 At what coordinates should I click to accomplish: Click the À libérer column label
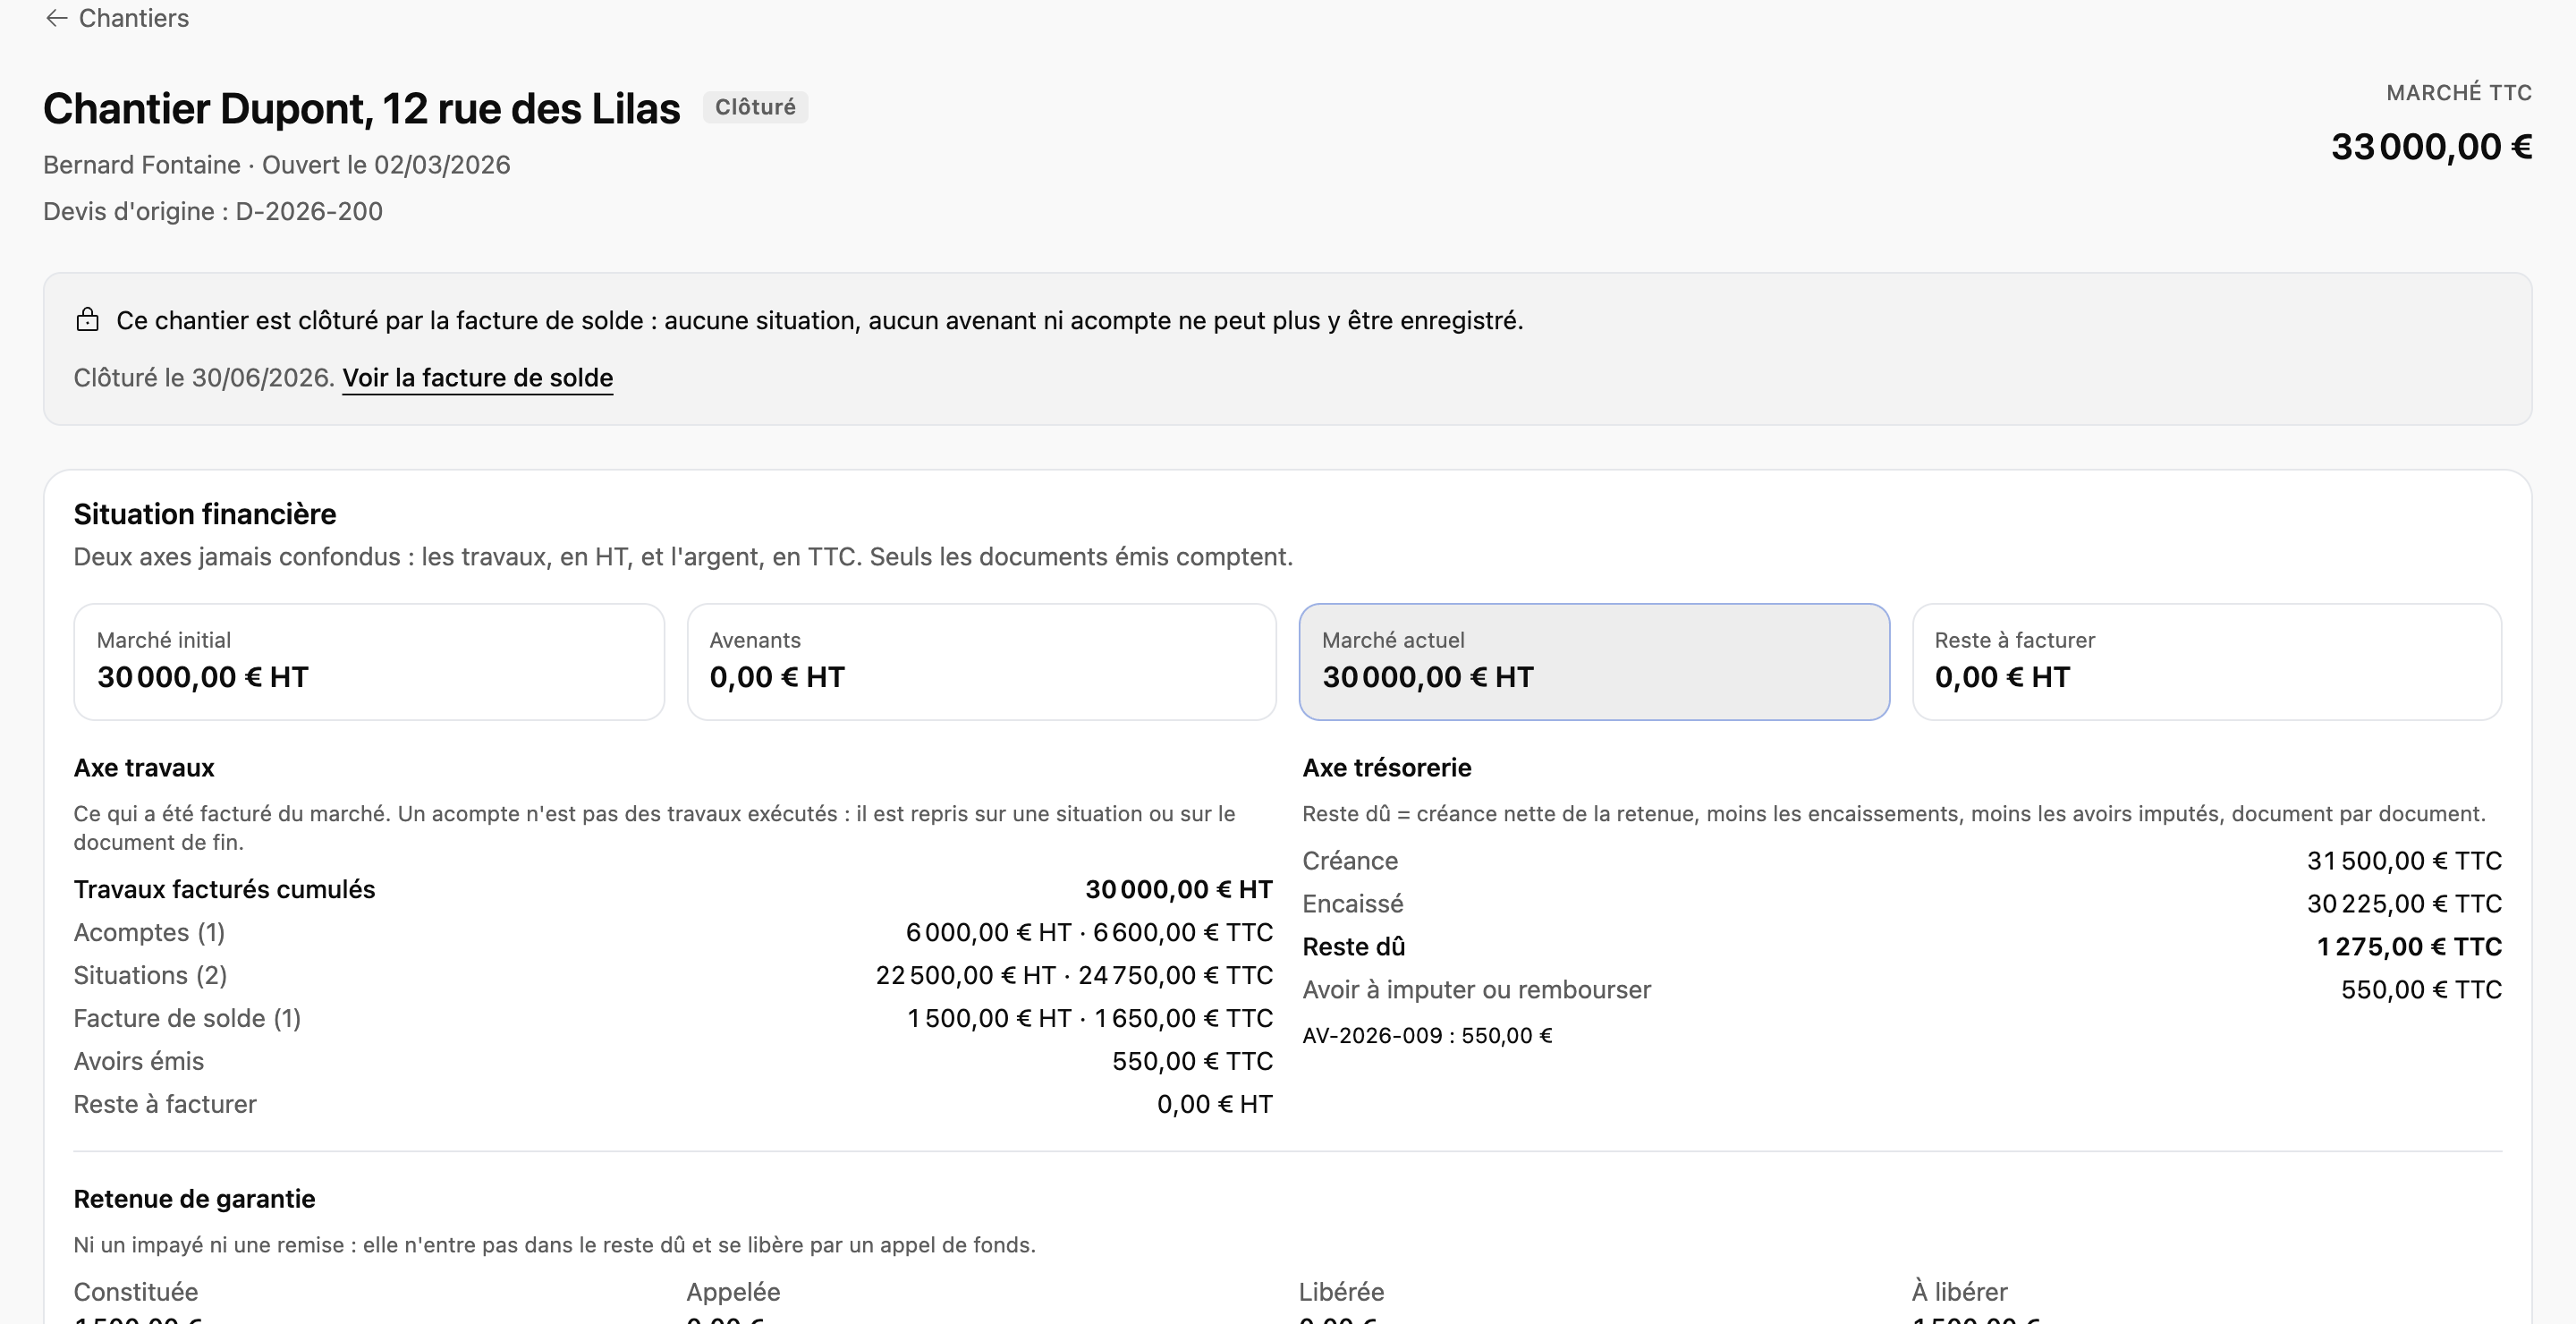click(1959, 1291)
